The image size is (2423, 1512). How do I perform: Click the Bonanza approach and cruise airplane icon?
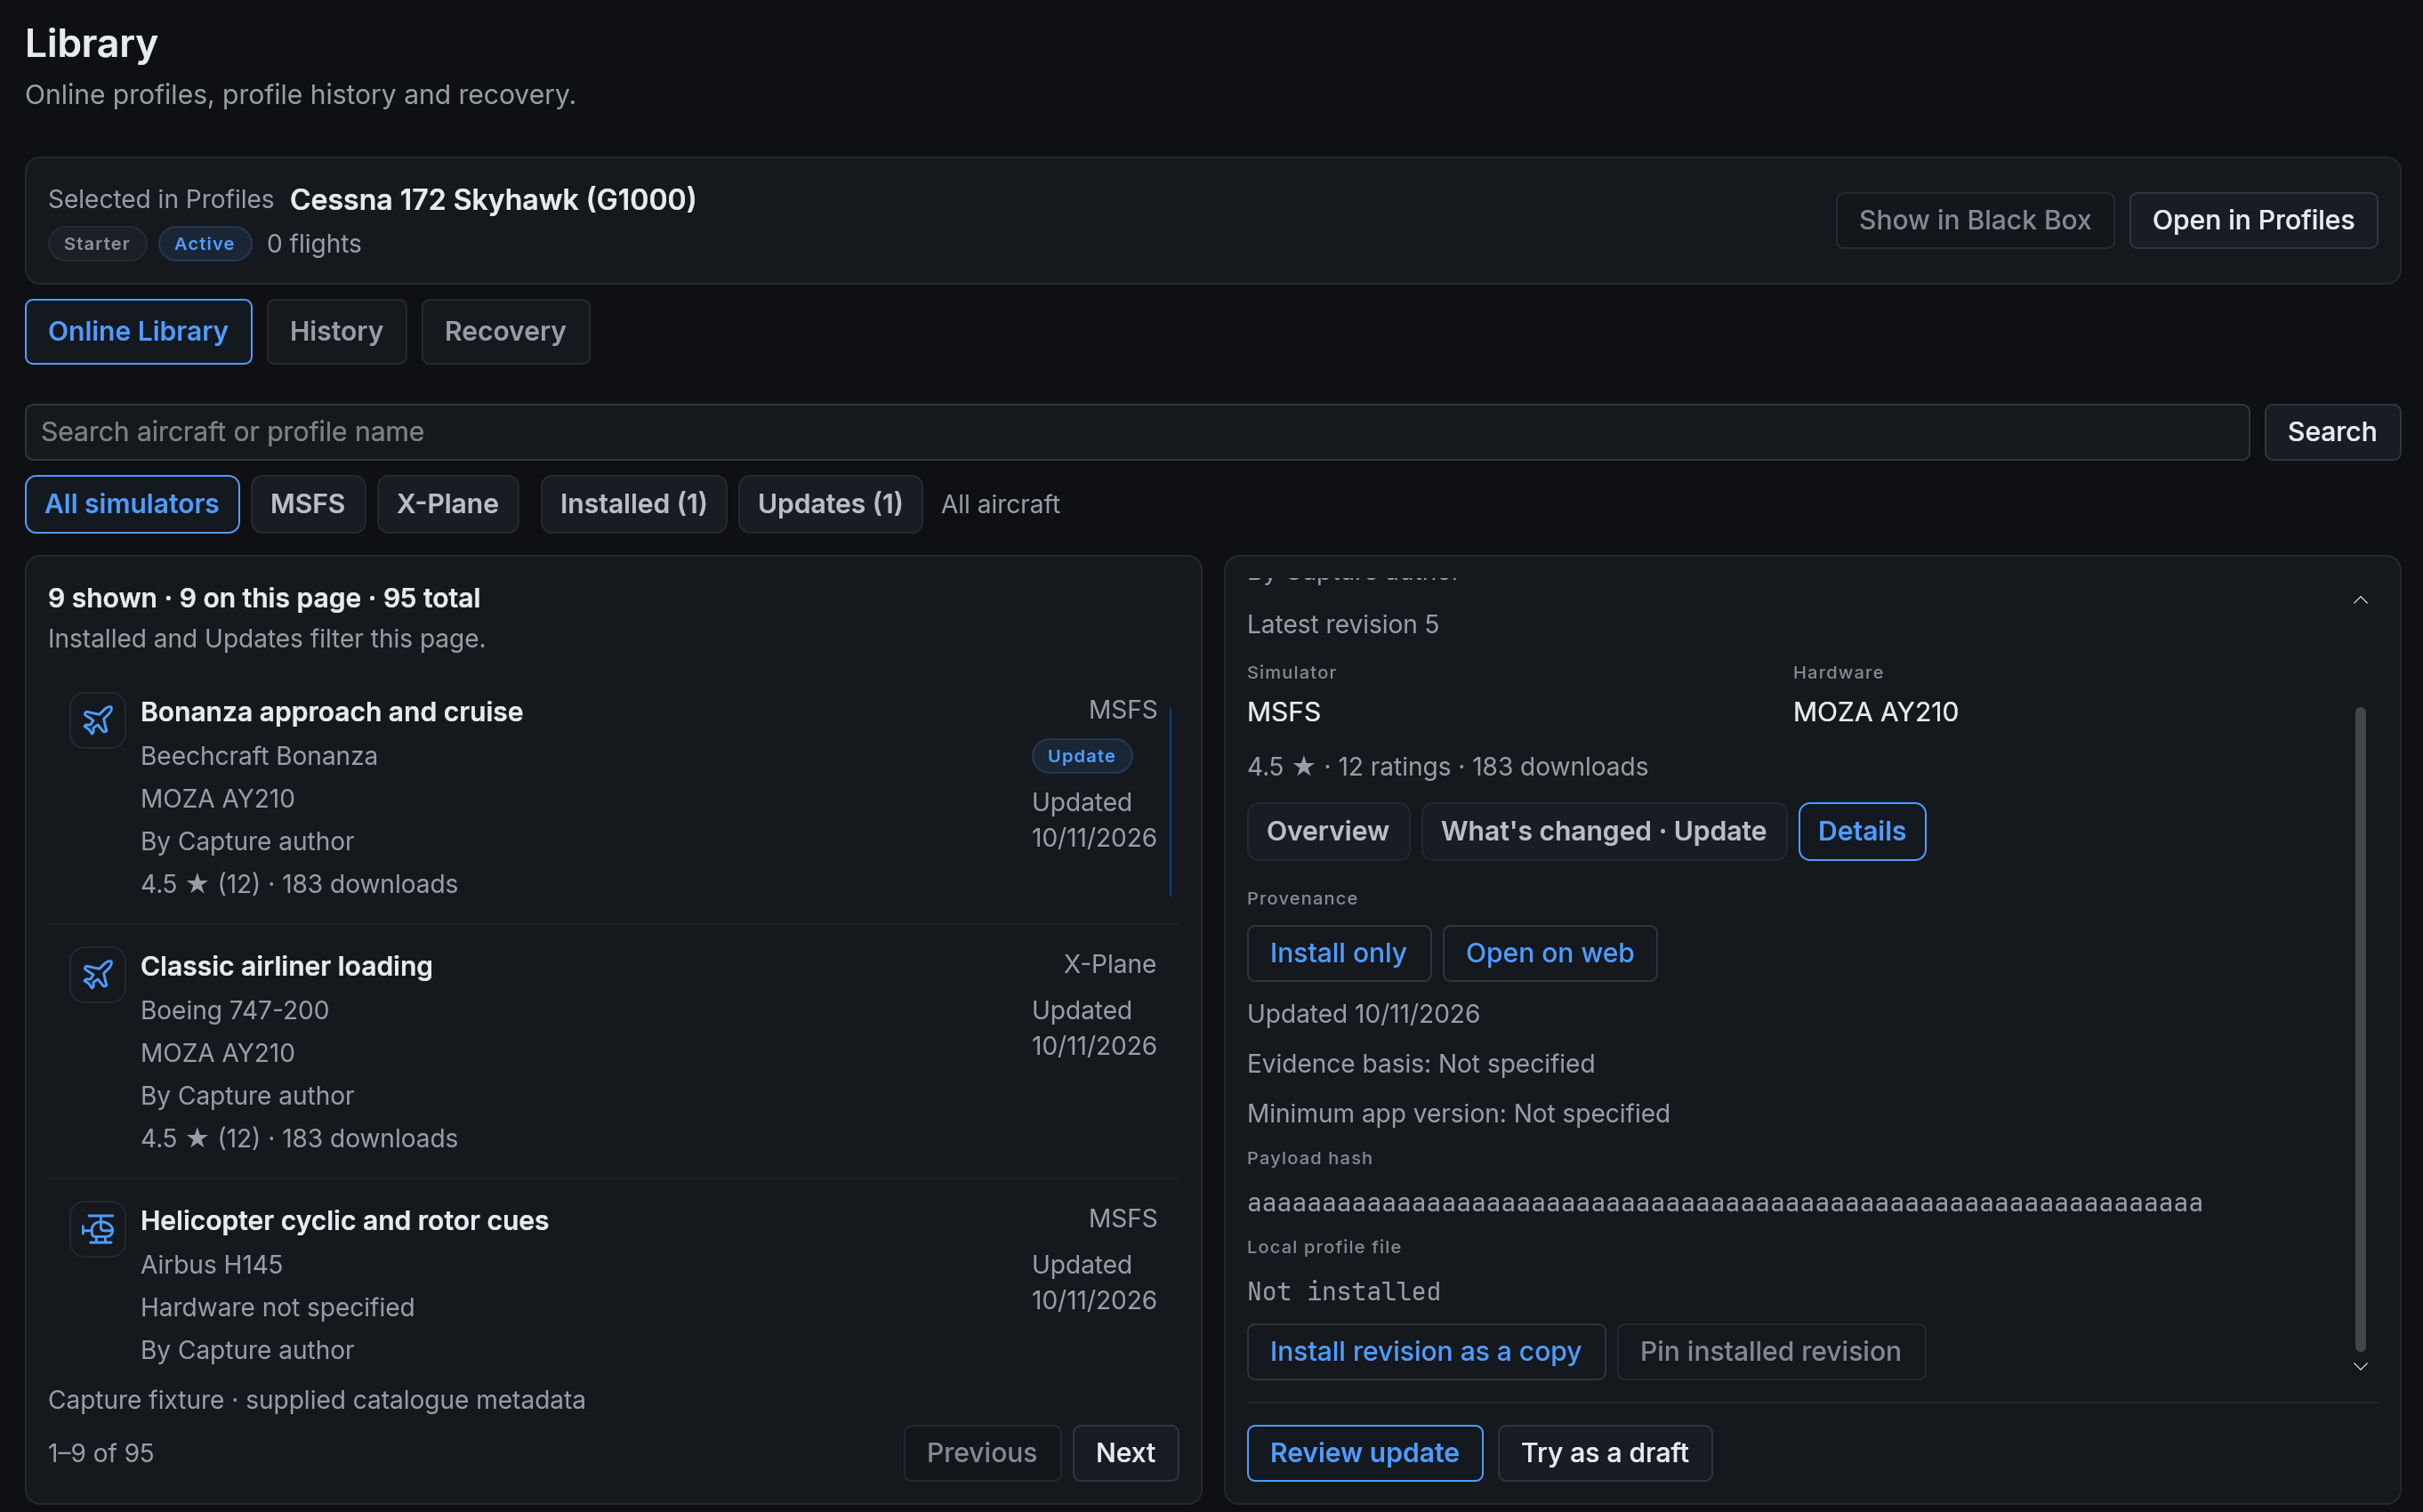tap(97, 720)
